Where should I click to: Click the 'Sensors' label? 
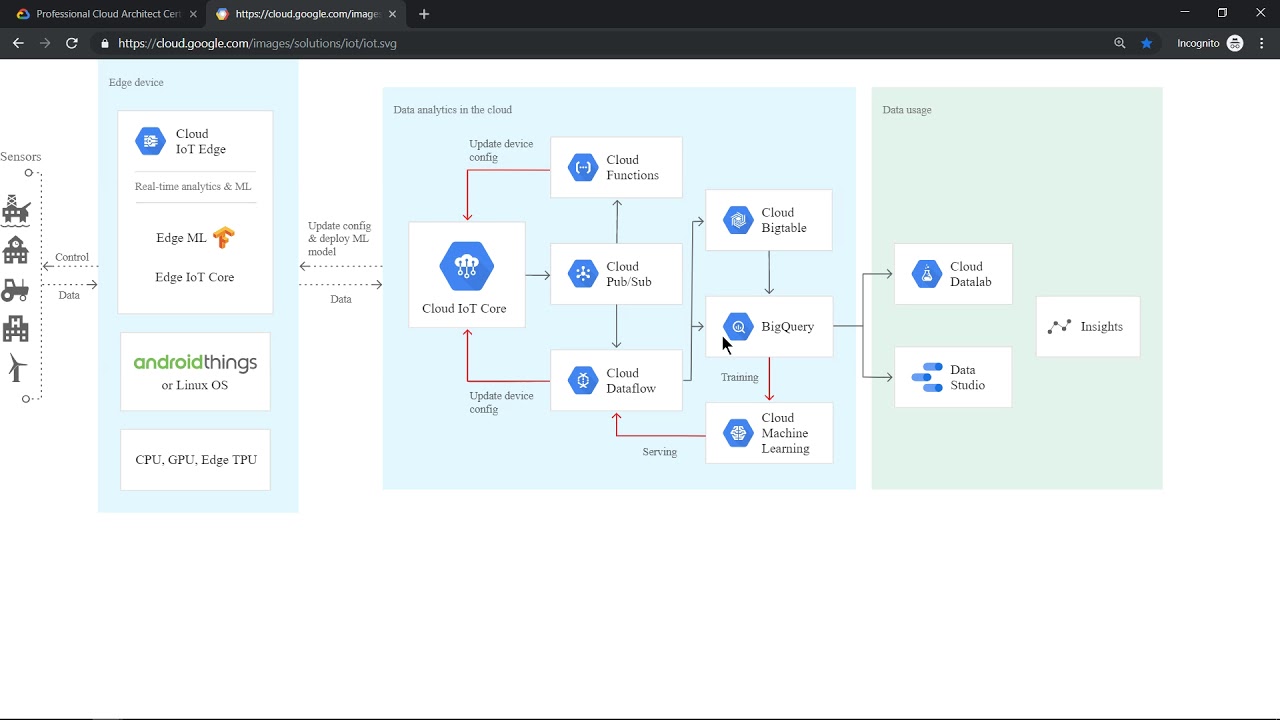(x=21, y=157)
